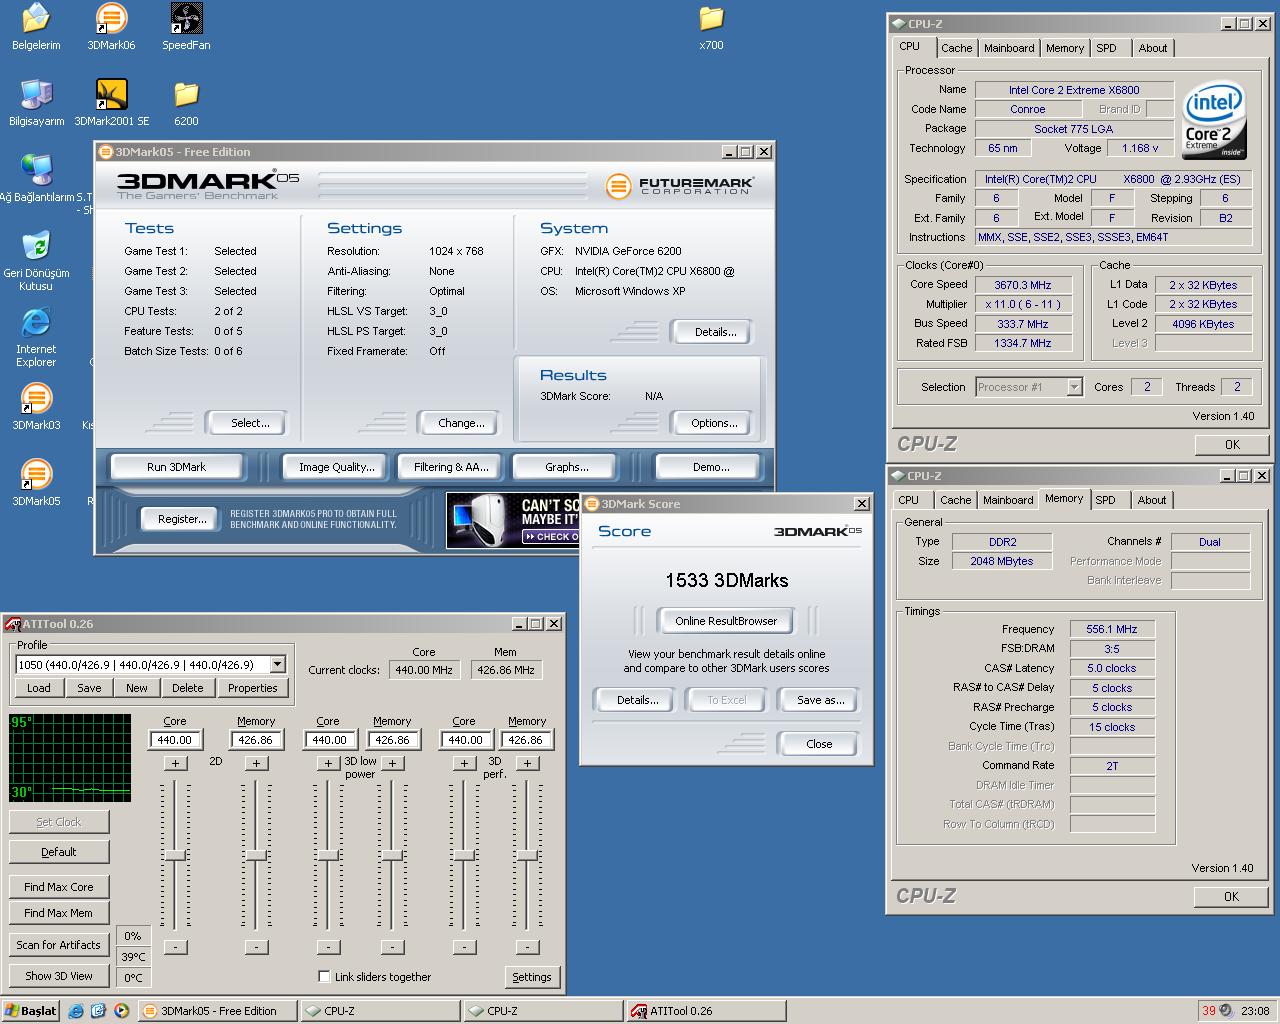Increase 2D Core clock with plus button

175,763
